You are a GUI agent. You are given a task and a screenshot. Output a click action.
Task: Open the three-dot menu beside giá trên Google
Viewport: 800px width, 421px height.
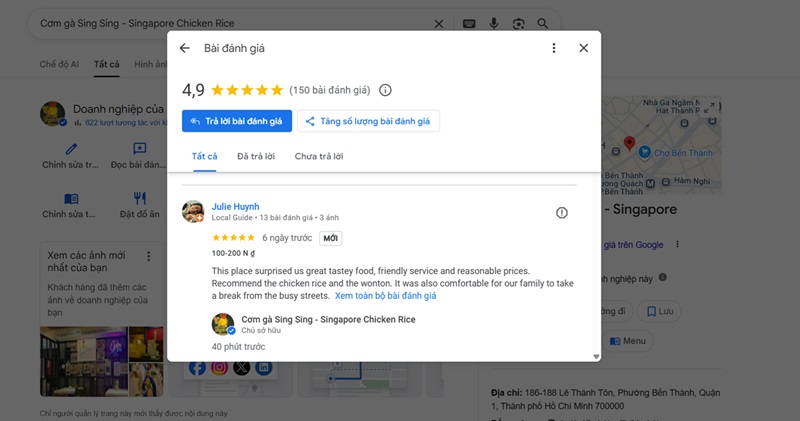(678, 244)
